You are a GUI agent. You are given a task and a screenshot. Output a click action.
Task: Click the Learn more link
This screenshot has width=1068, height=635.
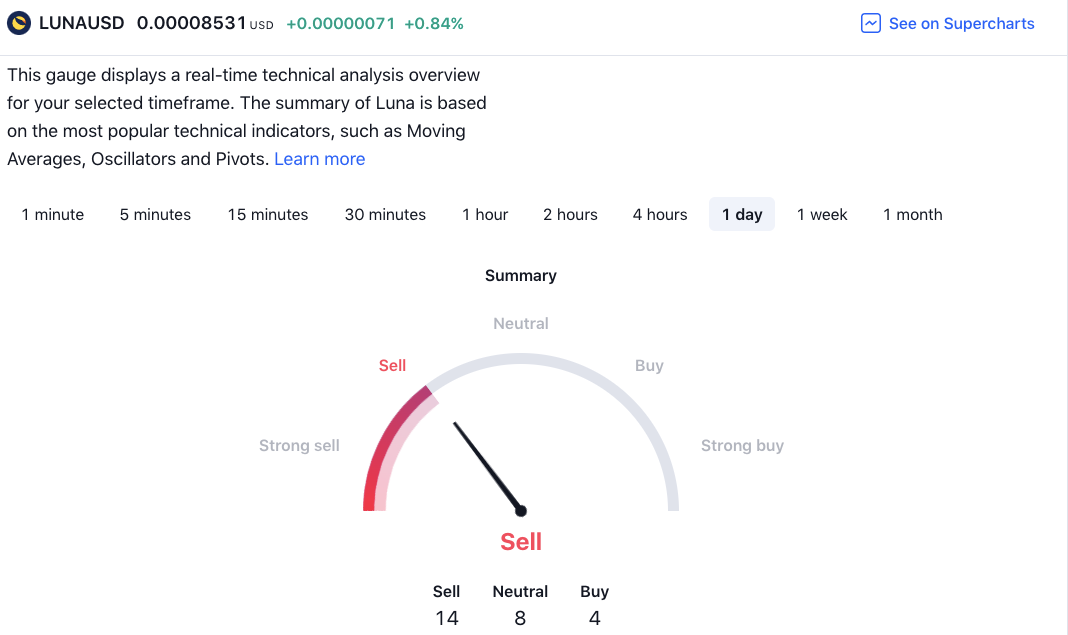click(x=319, y=159)
